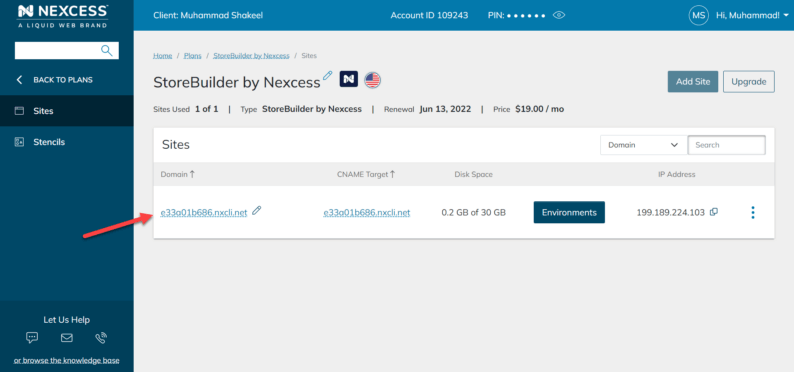This screenshot has width=794, height=372.
Task: Click the Home breadcrumb link
Action: click(x=163, y=56)
